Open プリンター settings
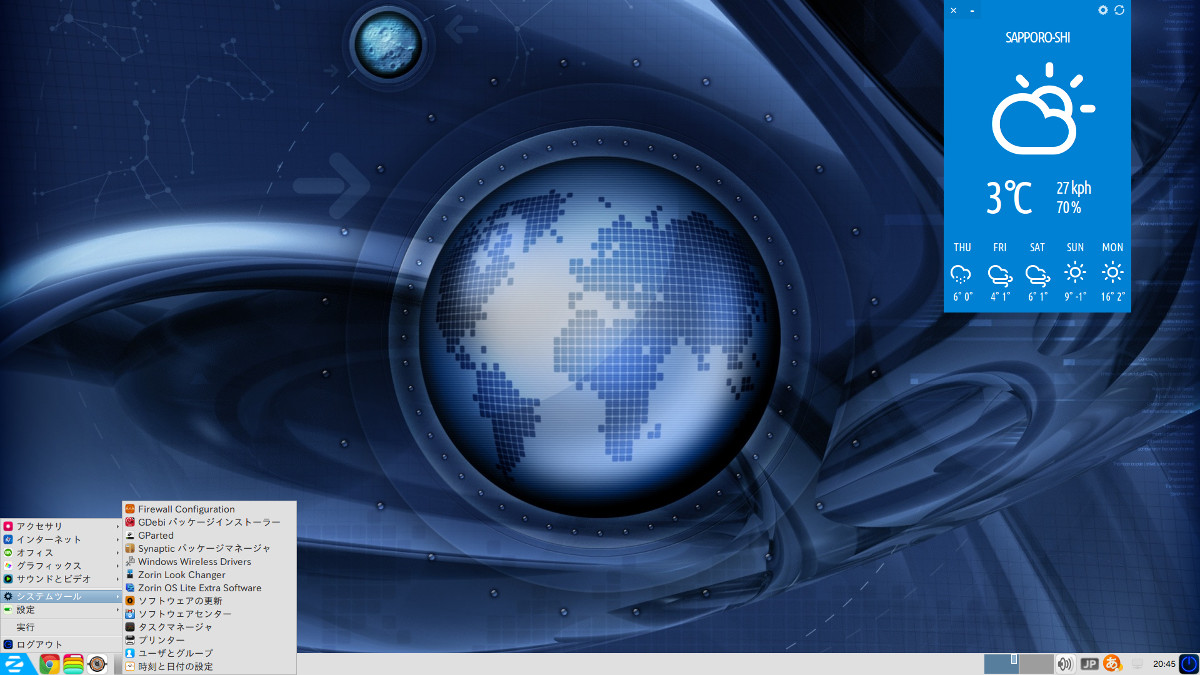Viewport: 1200px width, 675px height. click(x=209, y=639)
